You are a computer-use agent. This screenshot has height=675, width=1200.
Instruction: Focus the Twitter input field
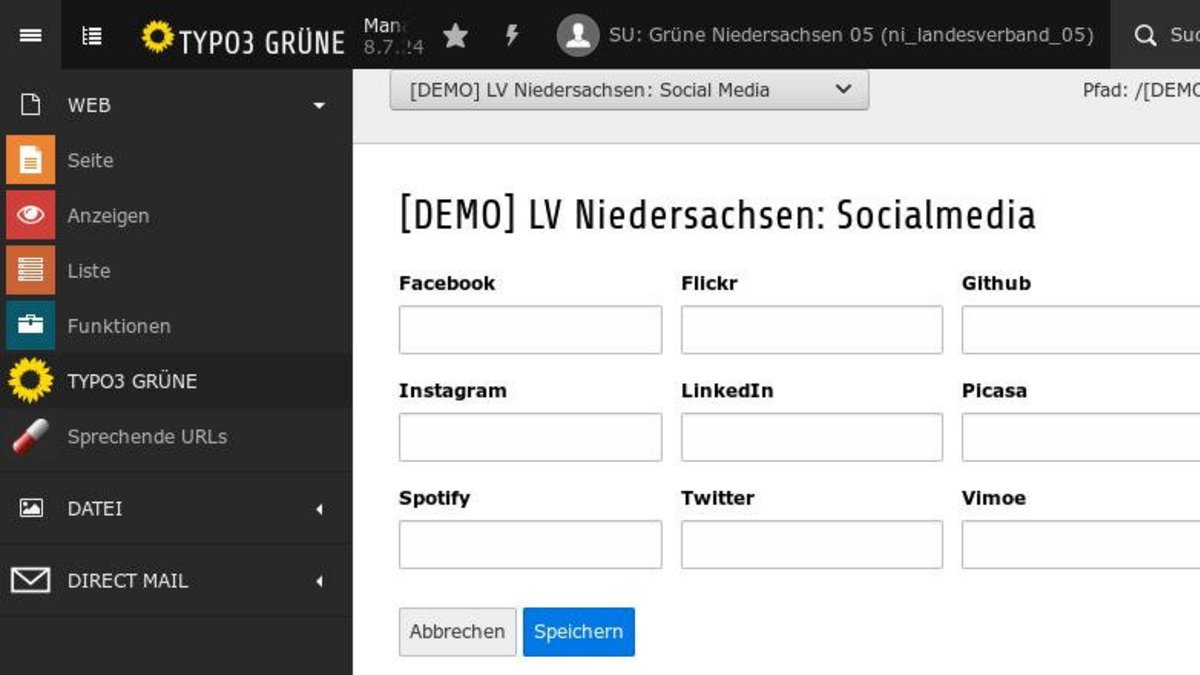click(x=812, y=544)
